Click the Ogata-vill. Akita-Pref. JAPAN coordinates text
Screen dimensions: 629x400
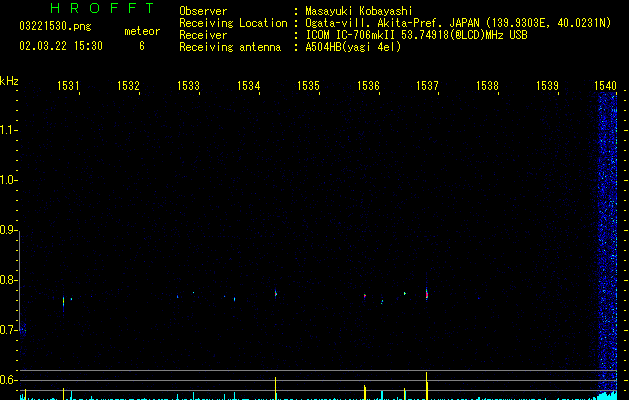[458, 23]
